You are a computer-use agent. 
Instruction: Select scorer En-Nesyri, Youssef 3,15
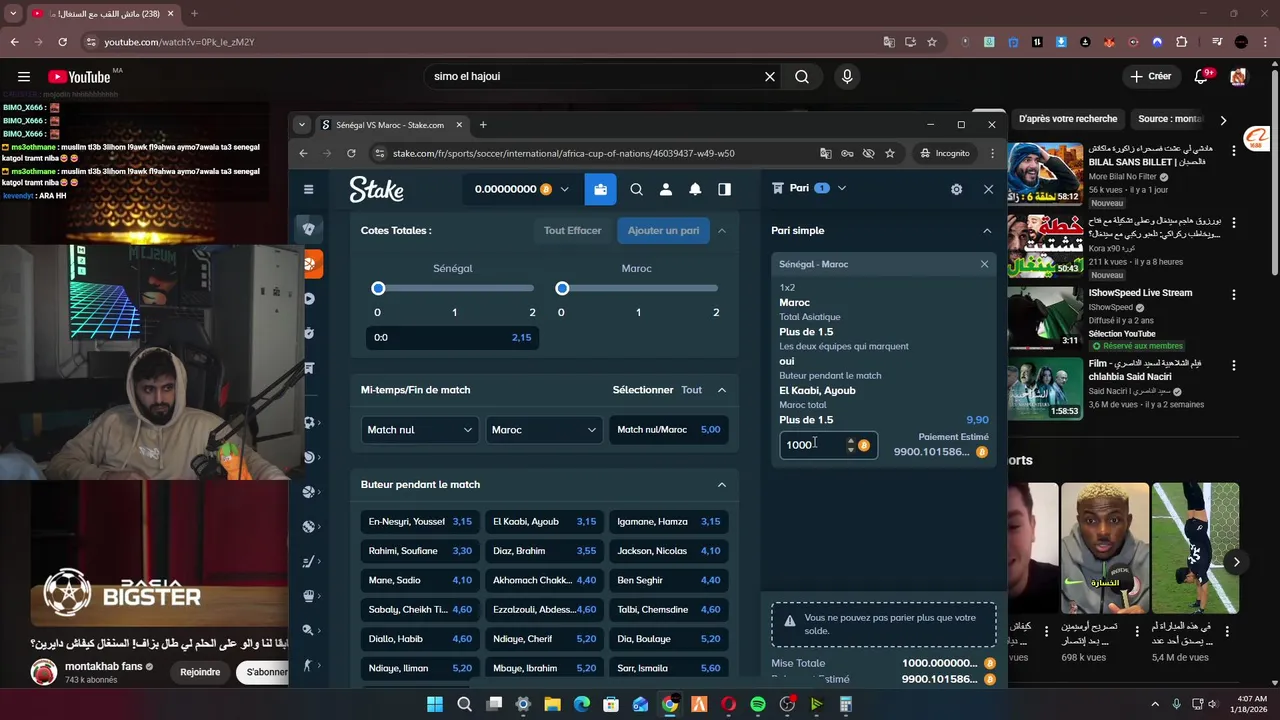tap(420, 522)
